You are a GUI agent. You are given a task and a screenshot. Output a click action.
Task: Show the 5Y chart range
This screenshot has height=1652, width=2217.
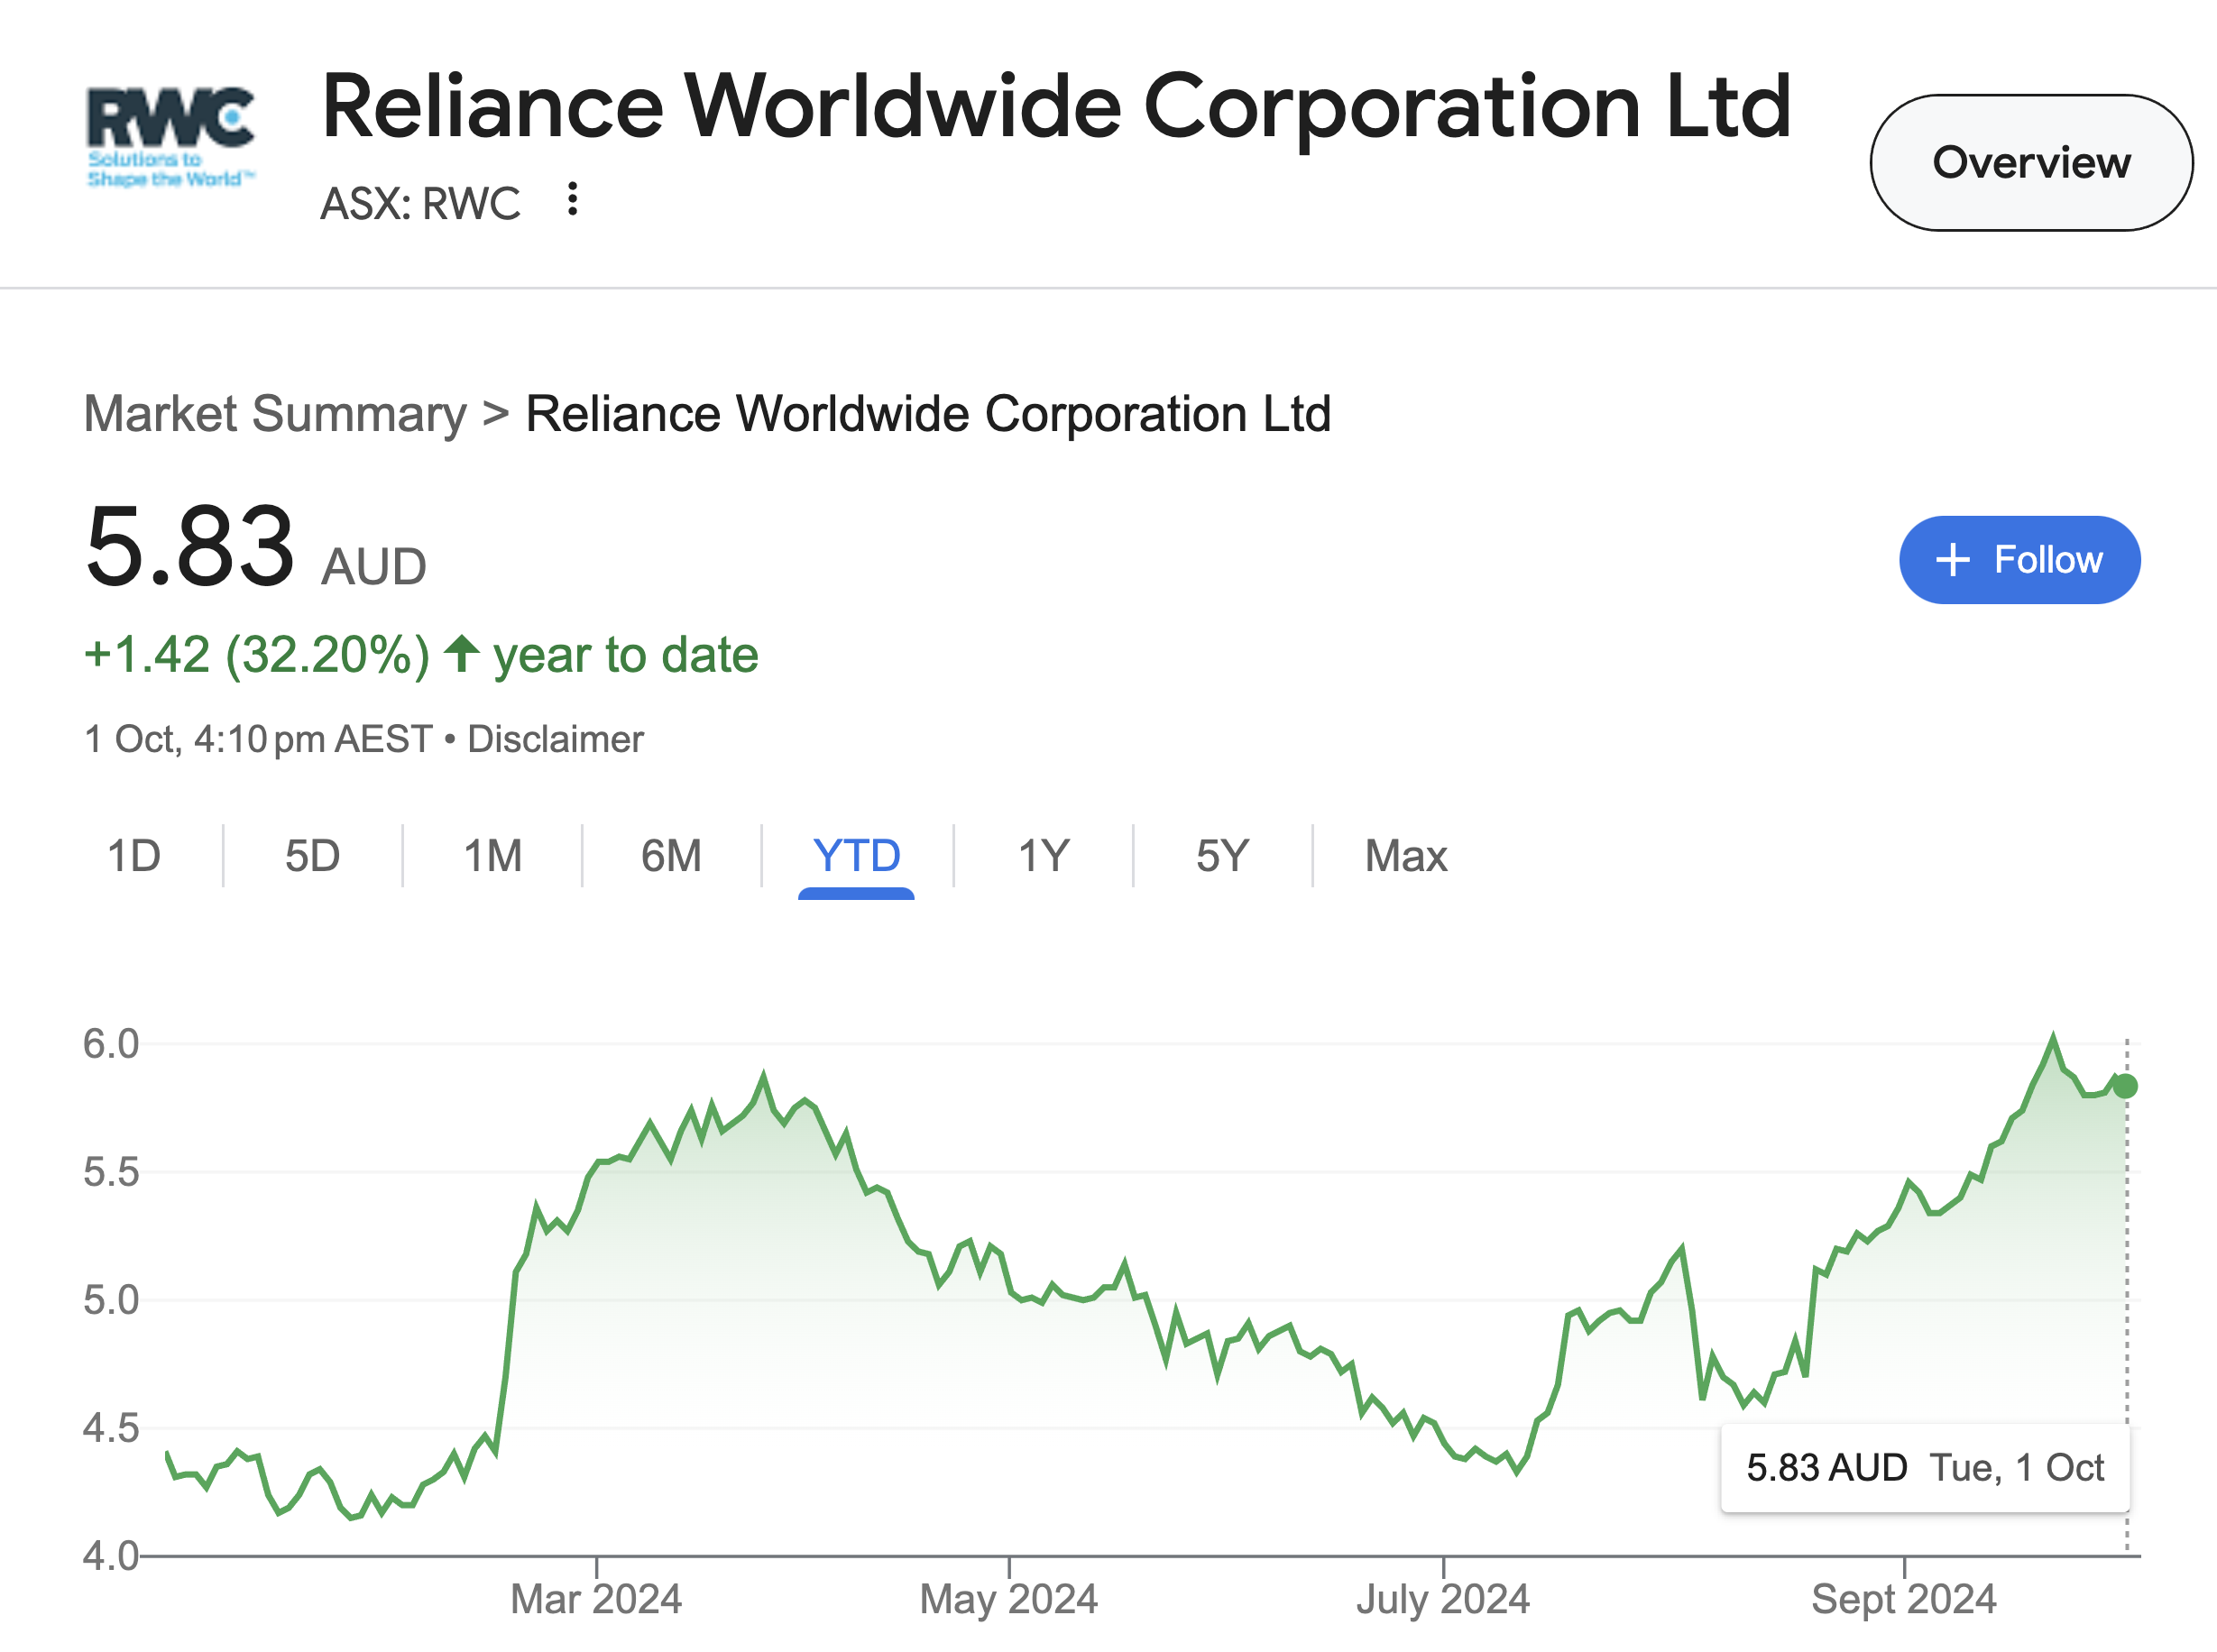(x=1222, y=856)
